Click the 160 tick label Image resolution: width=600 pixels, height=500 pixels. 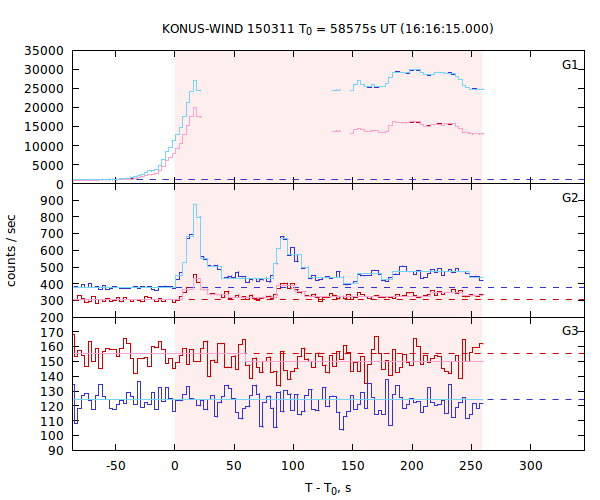pyautogui.click(x=52, y=347)
